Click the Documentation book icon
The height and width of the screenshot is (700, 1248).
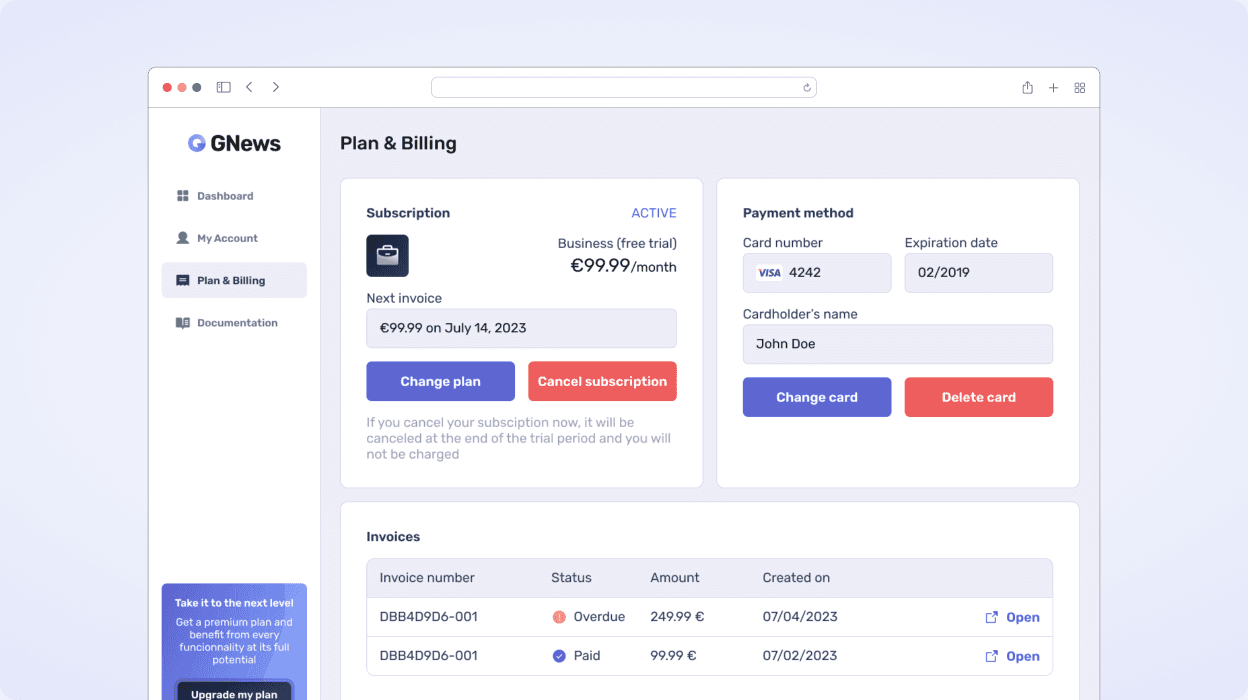[x=183, y=323]
